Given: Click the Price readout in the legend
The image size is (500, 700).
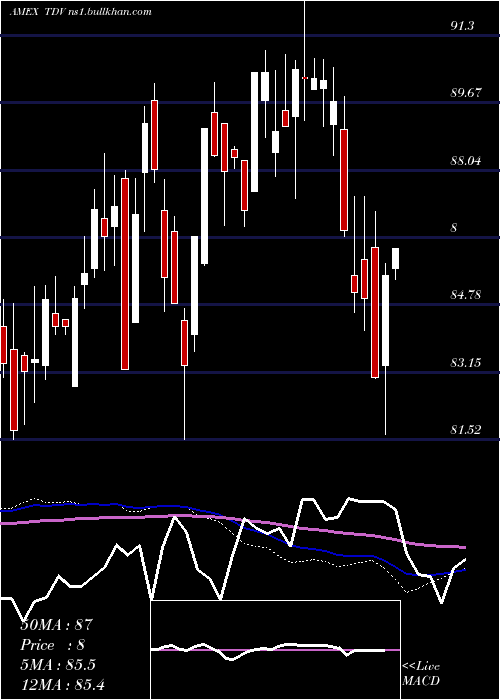Looking at the screenshot, I should coord(53,645).
